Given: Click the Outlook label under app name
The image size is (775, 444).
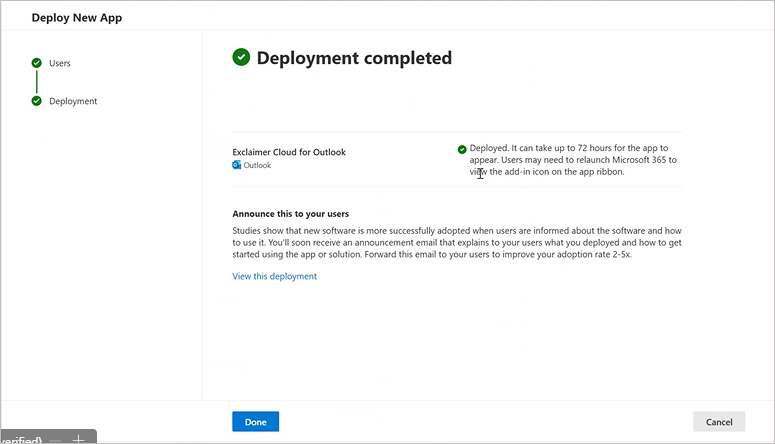Looking at the screenshot, I should [x=258, y=166].
